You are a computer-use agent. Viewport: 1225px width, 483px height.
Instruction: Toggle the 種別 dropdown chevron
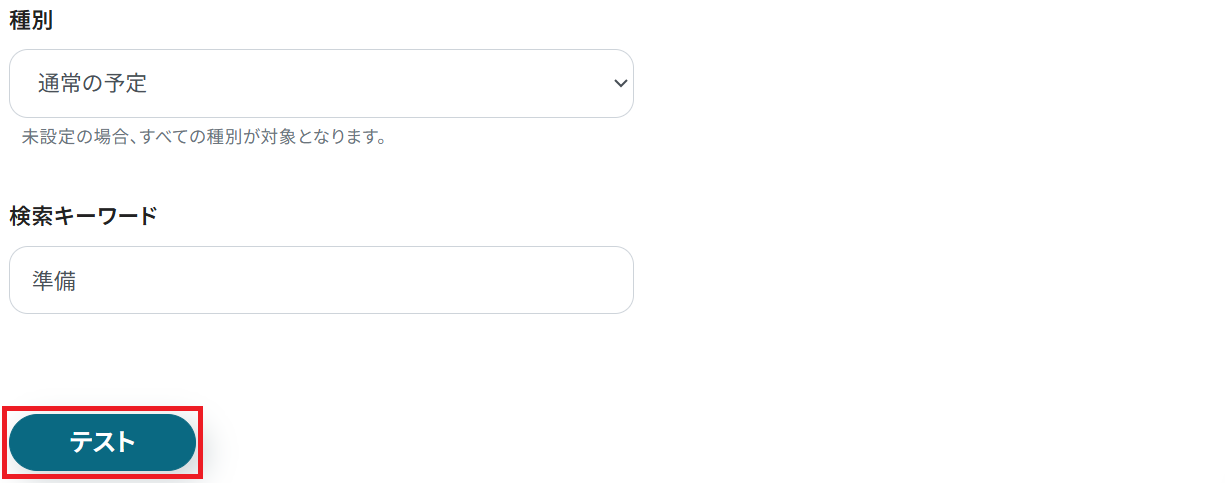[x=619, y=84]
